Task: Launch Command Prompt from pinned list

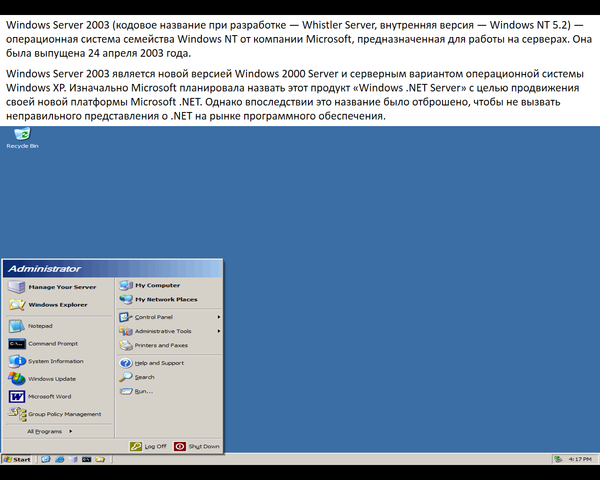Action: point(52,343)
